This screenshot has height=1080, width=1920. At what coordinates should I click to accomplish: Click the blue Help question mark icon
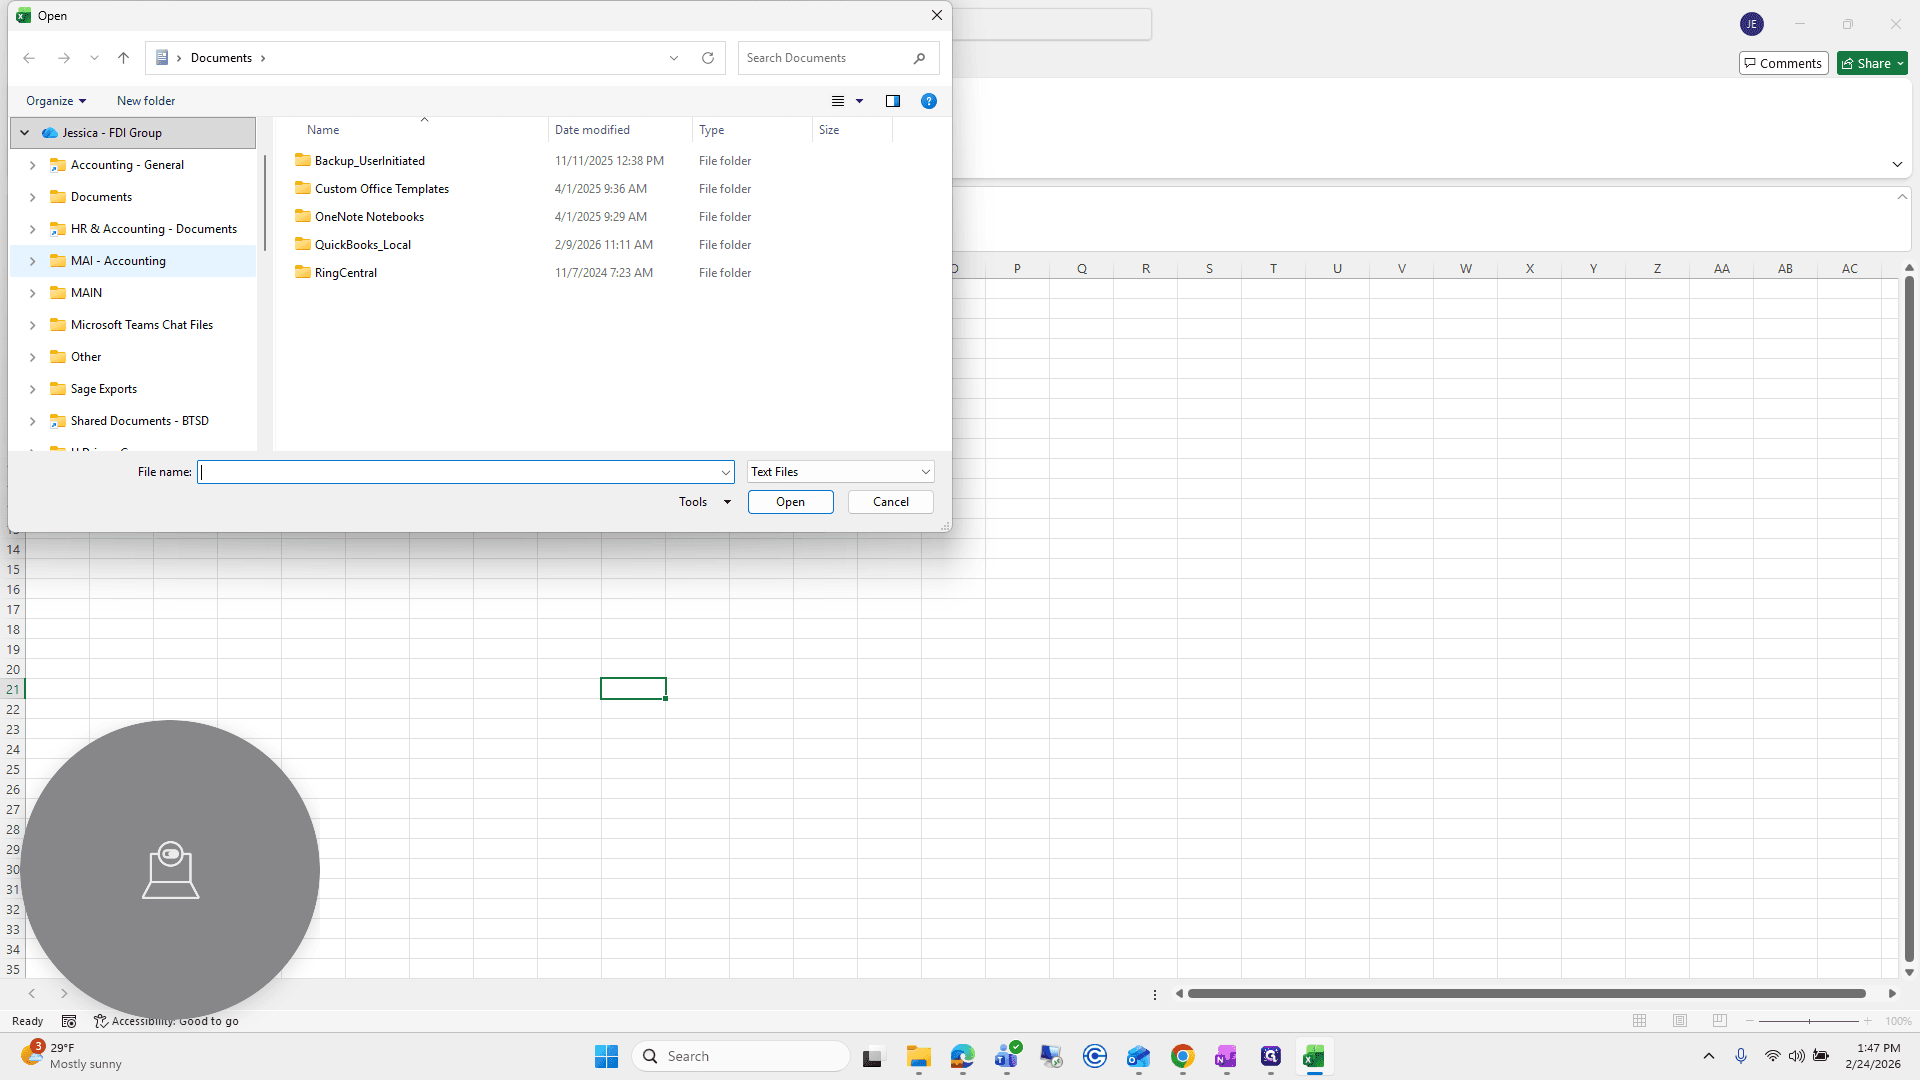pyautogui.click(x=929, y=101)
